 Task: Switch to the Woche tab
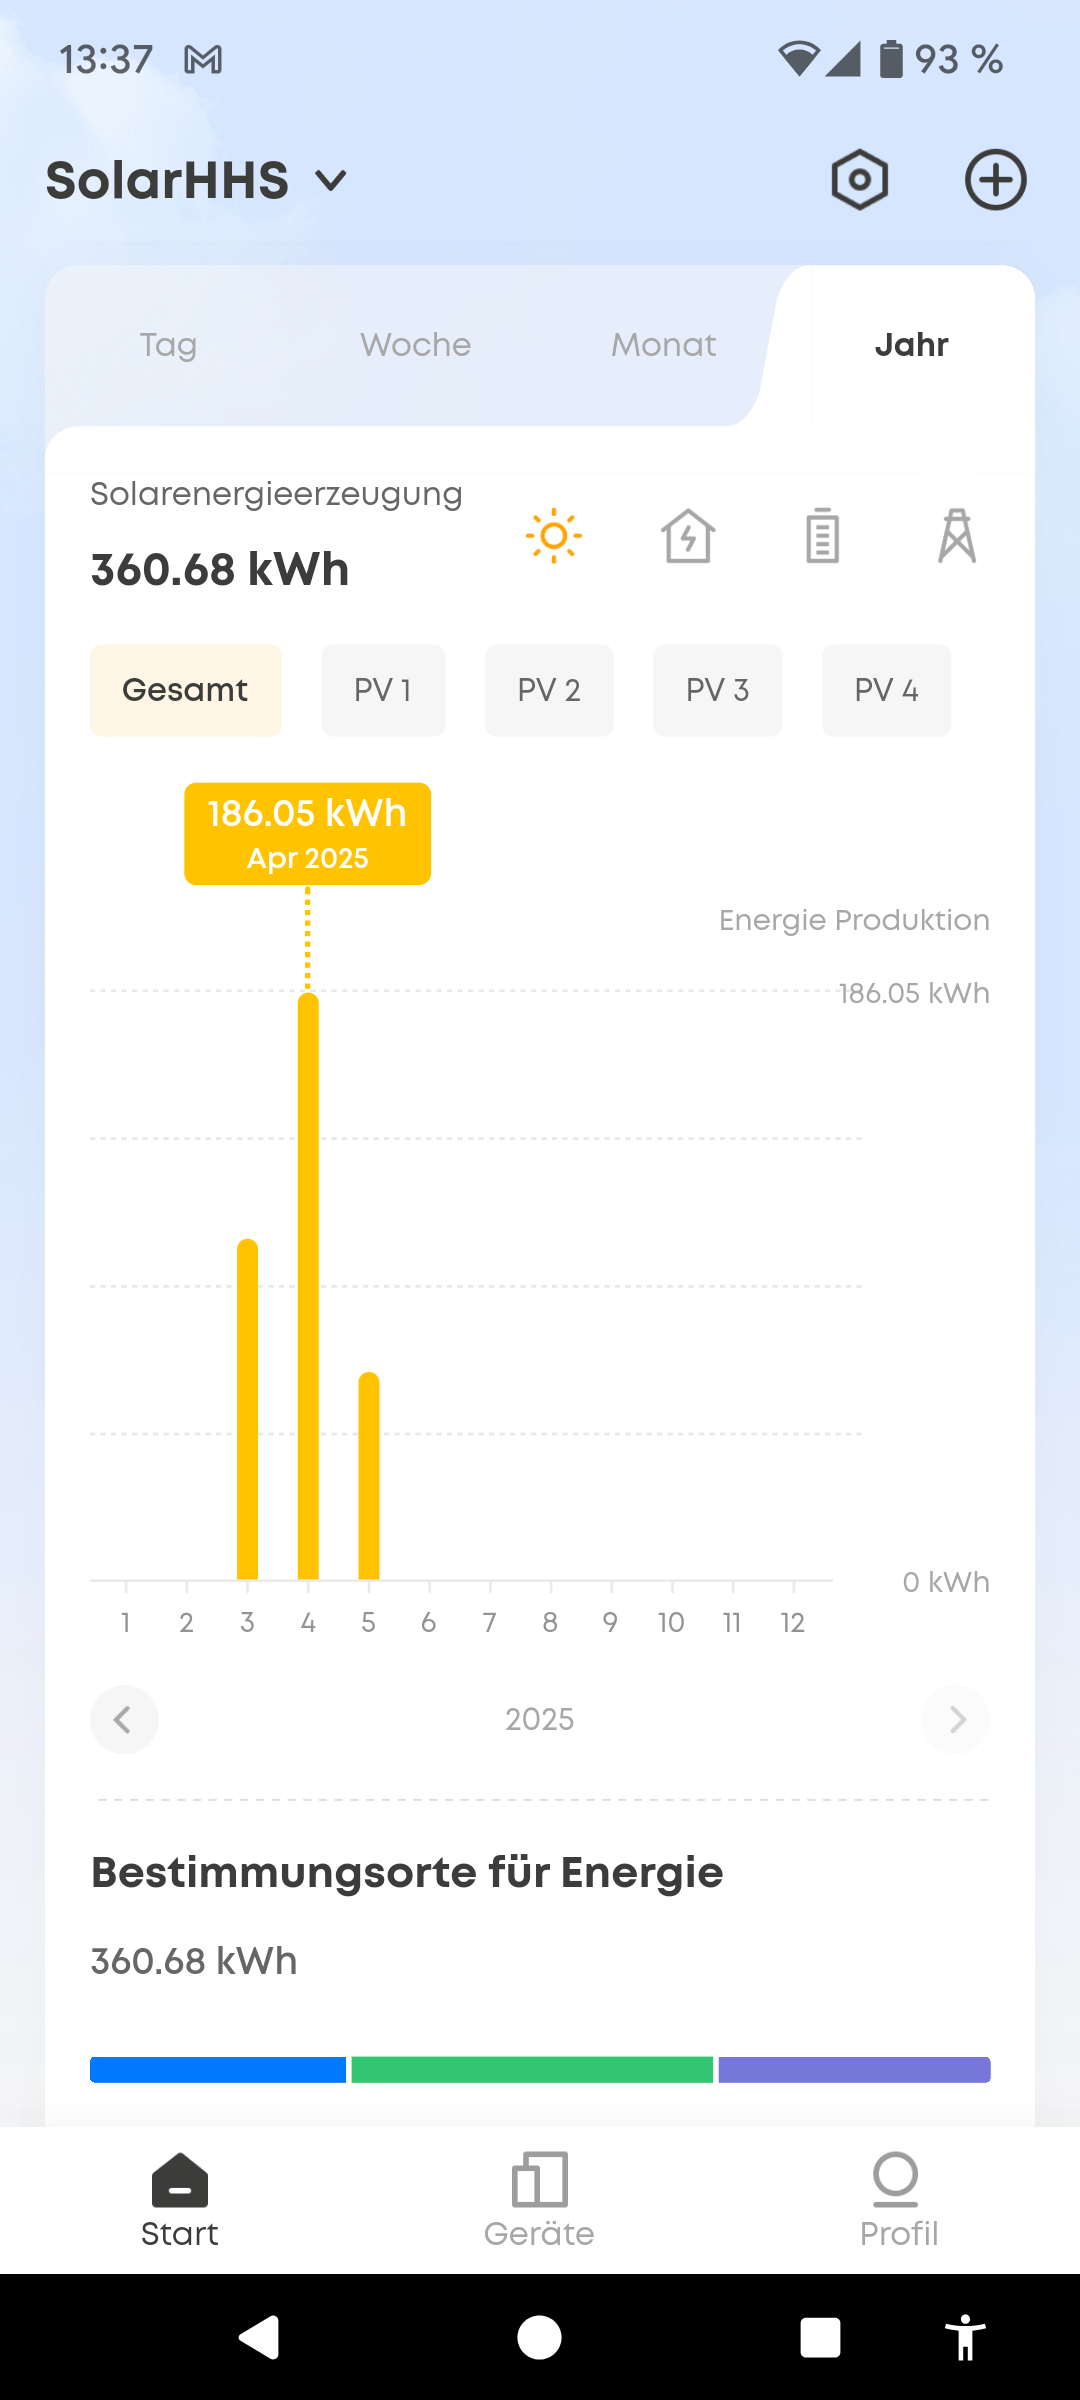416,345
